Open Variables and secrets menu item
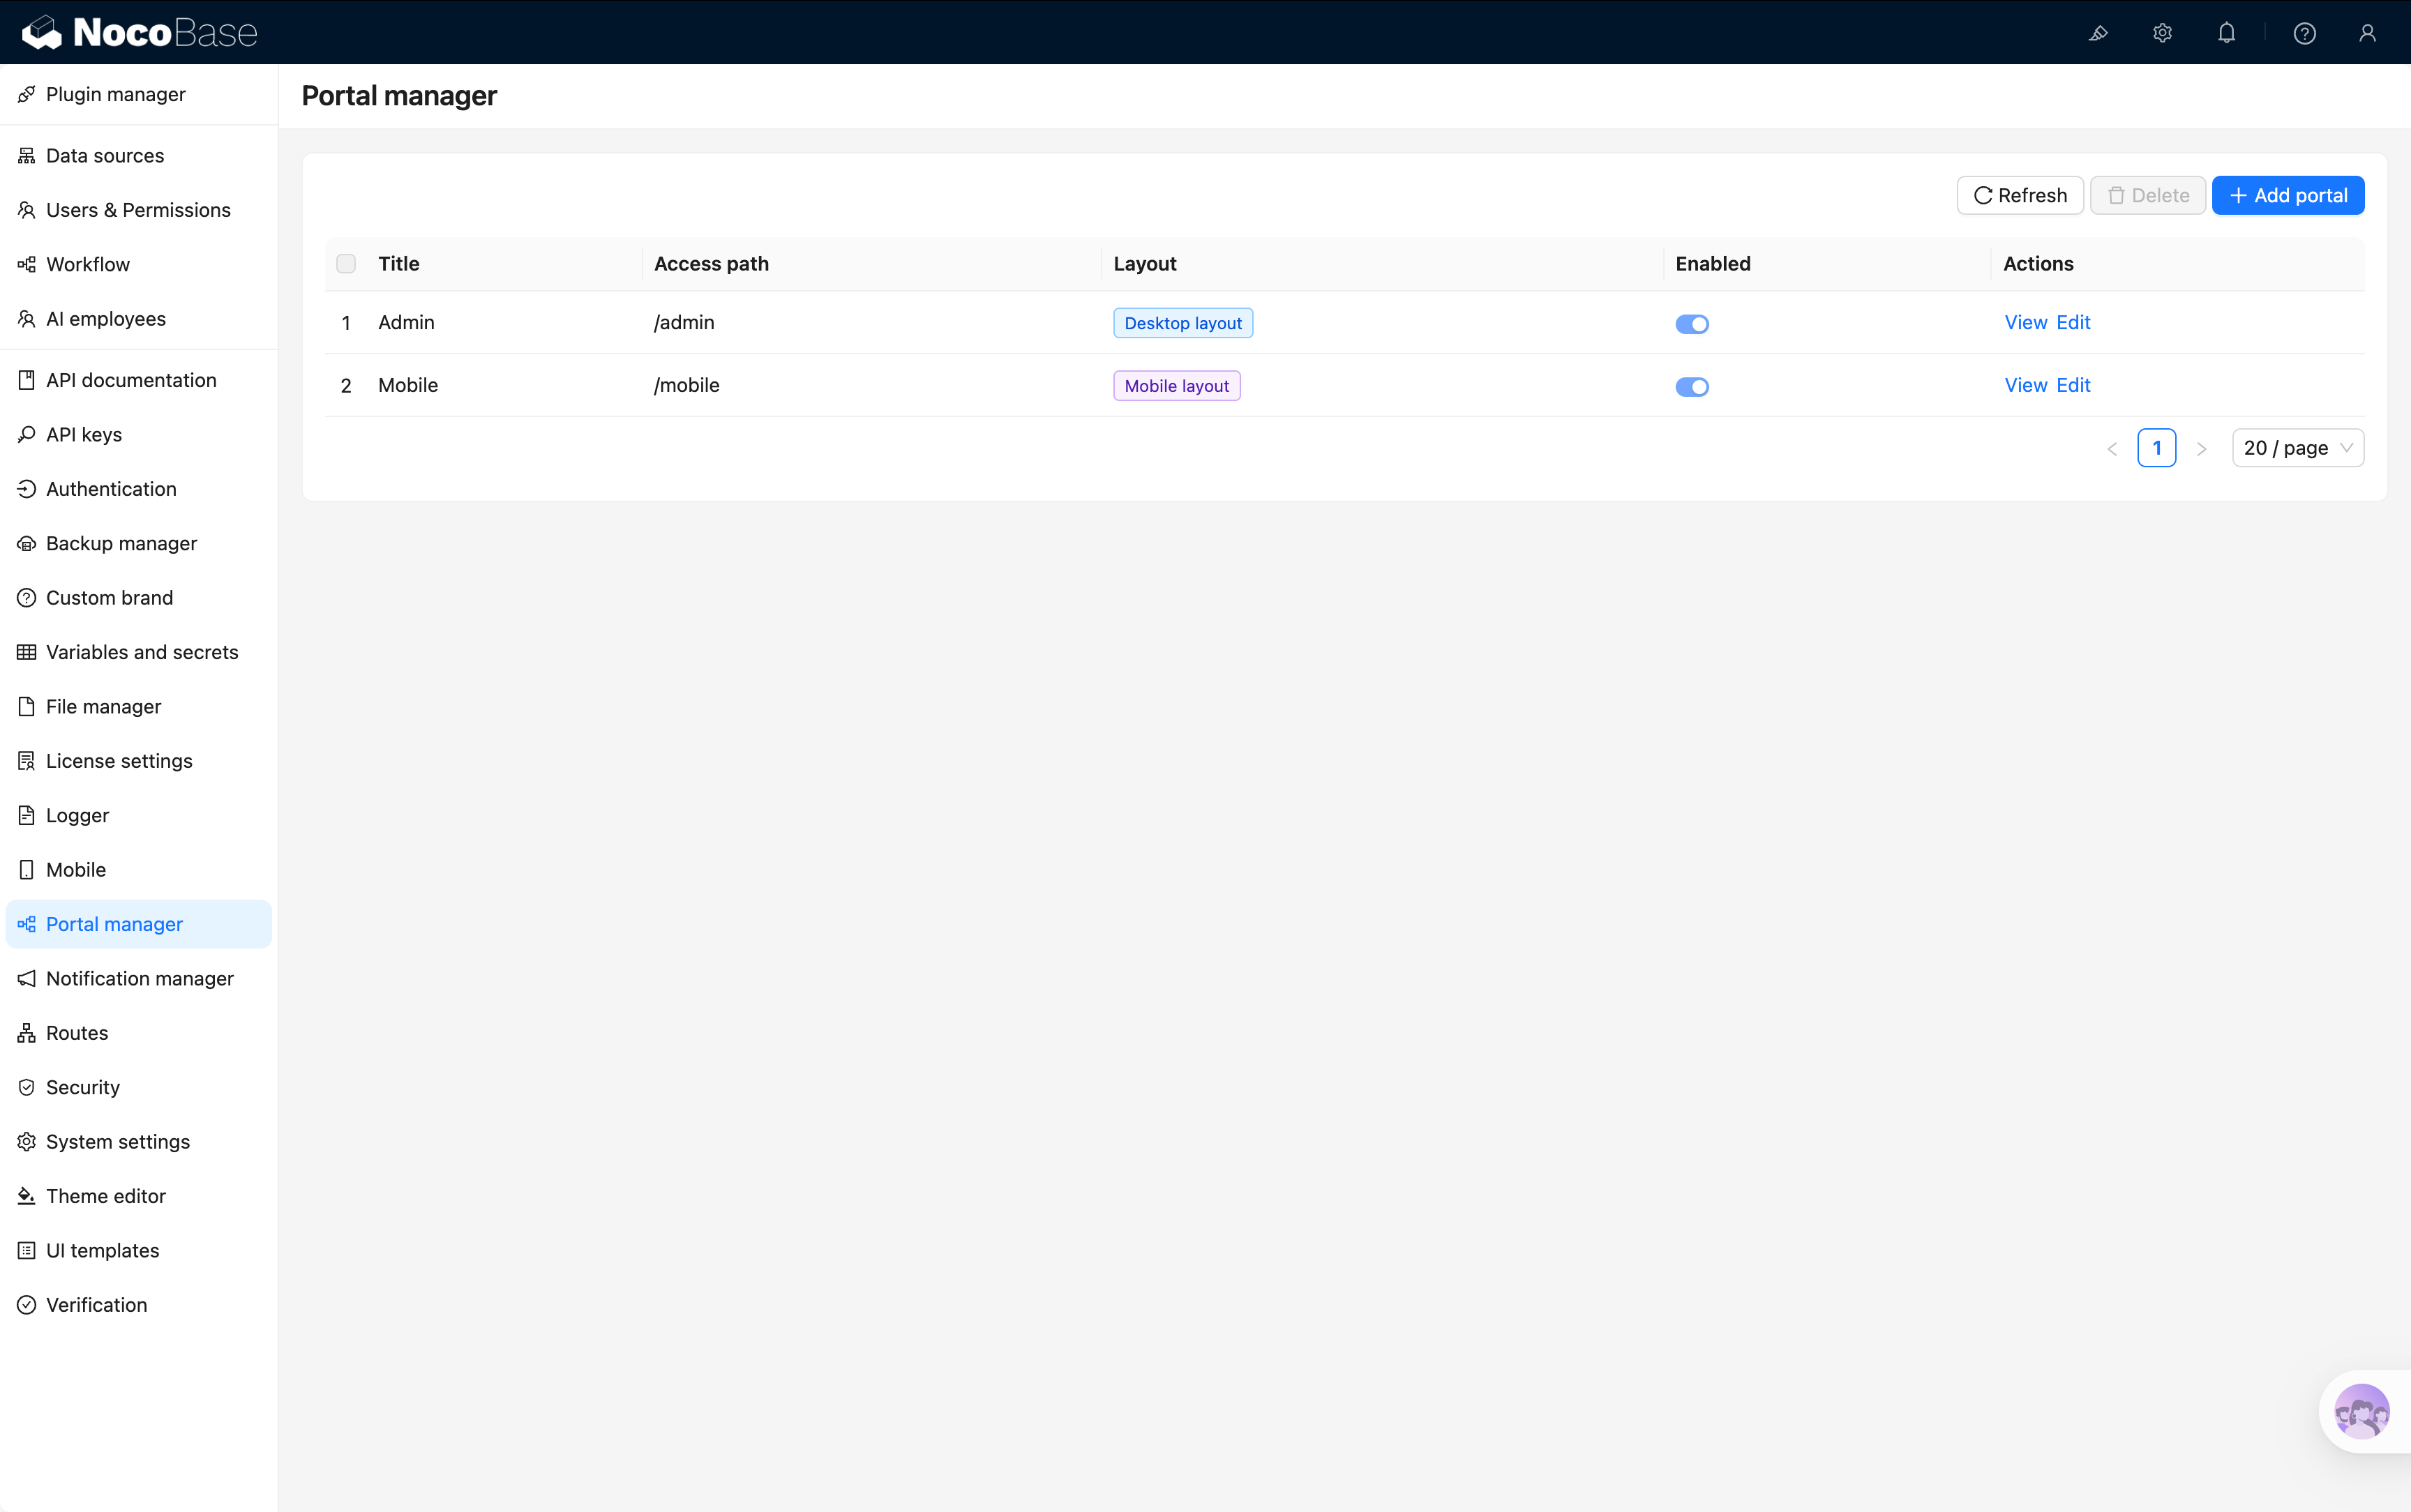The height and width of the screenshot is (1512, 2411). (139, 652)
